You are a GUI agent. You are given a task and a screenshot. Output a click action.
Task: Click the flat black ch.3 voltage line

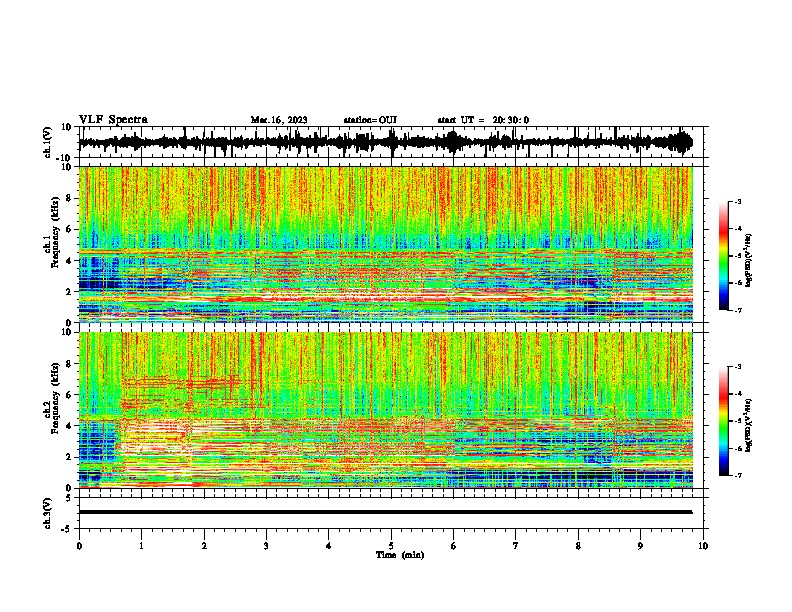(x=386, y=512)
